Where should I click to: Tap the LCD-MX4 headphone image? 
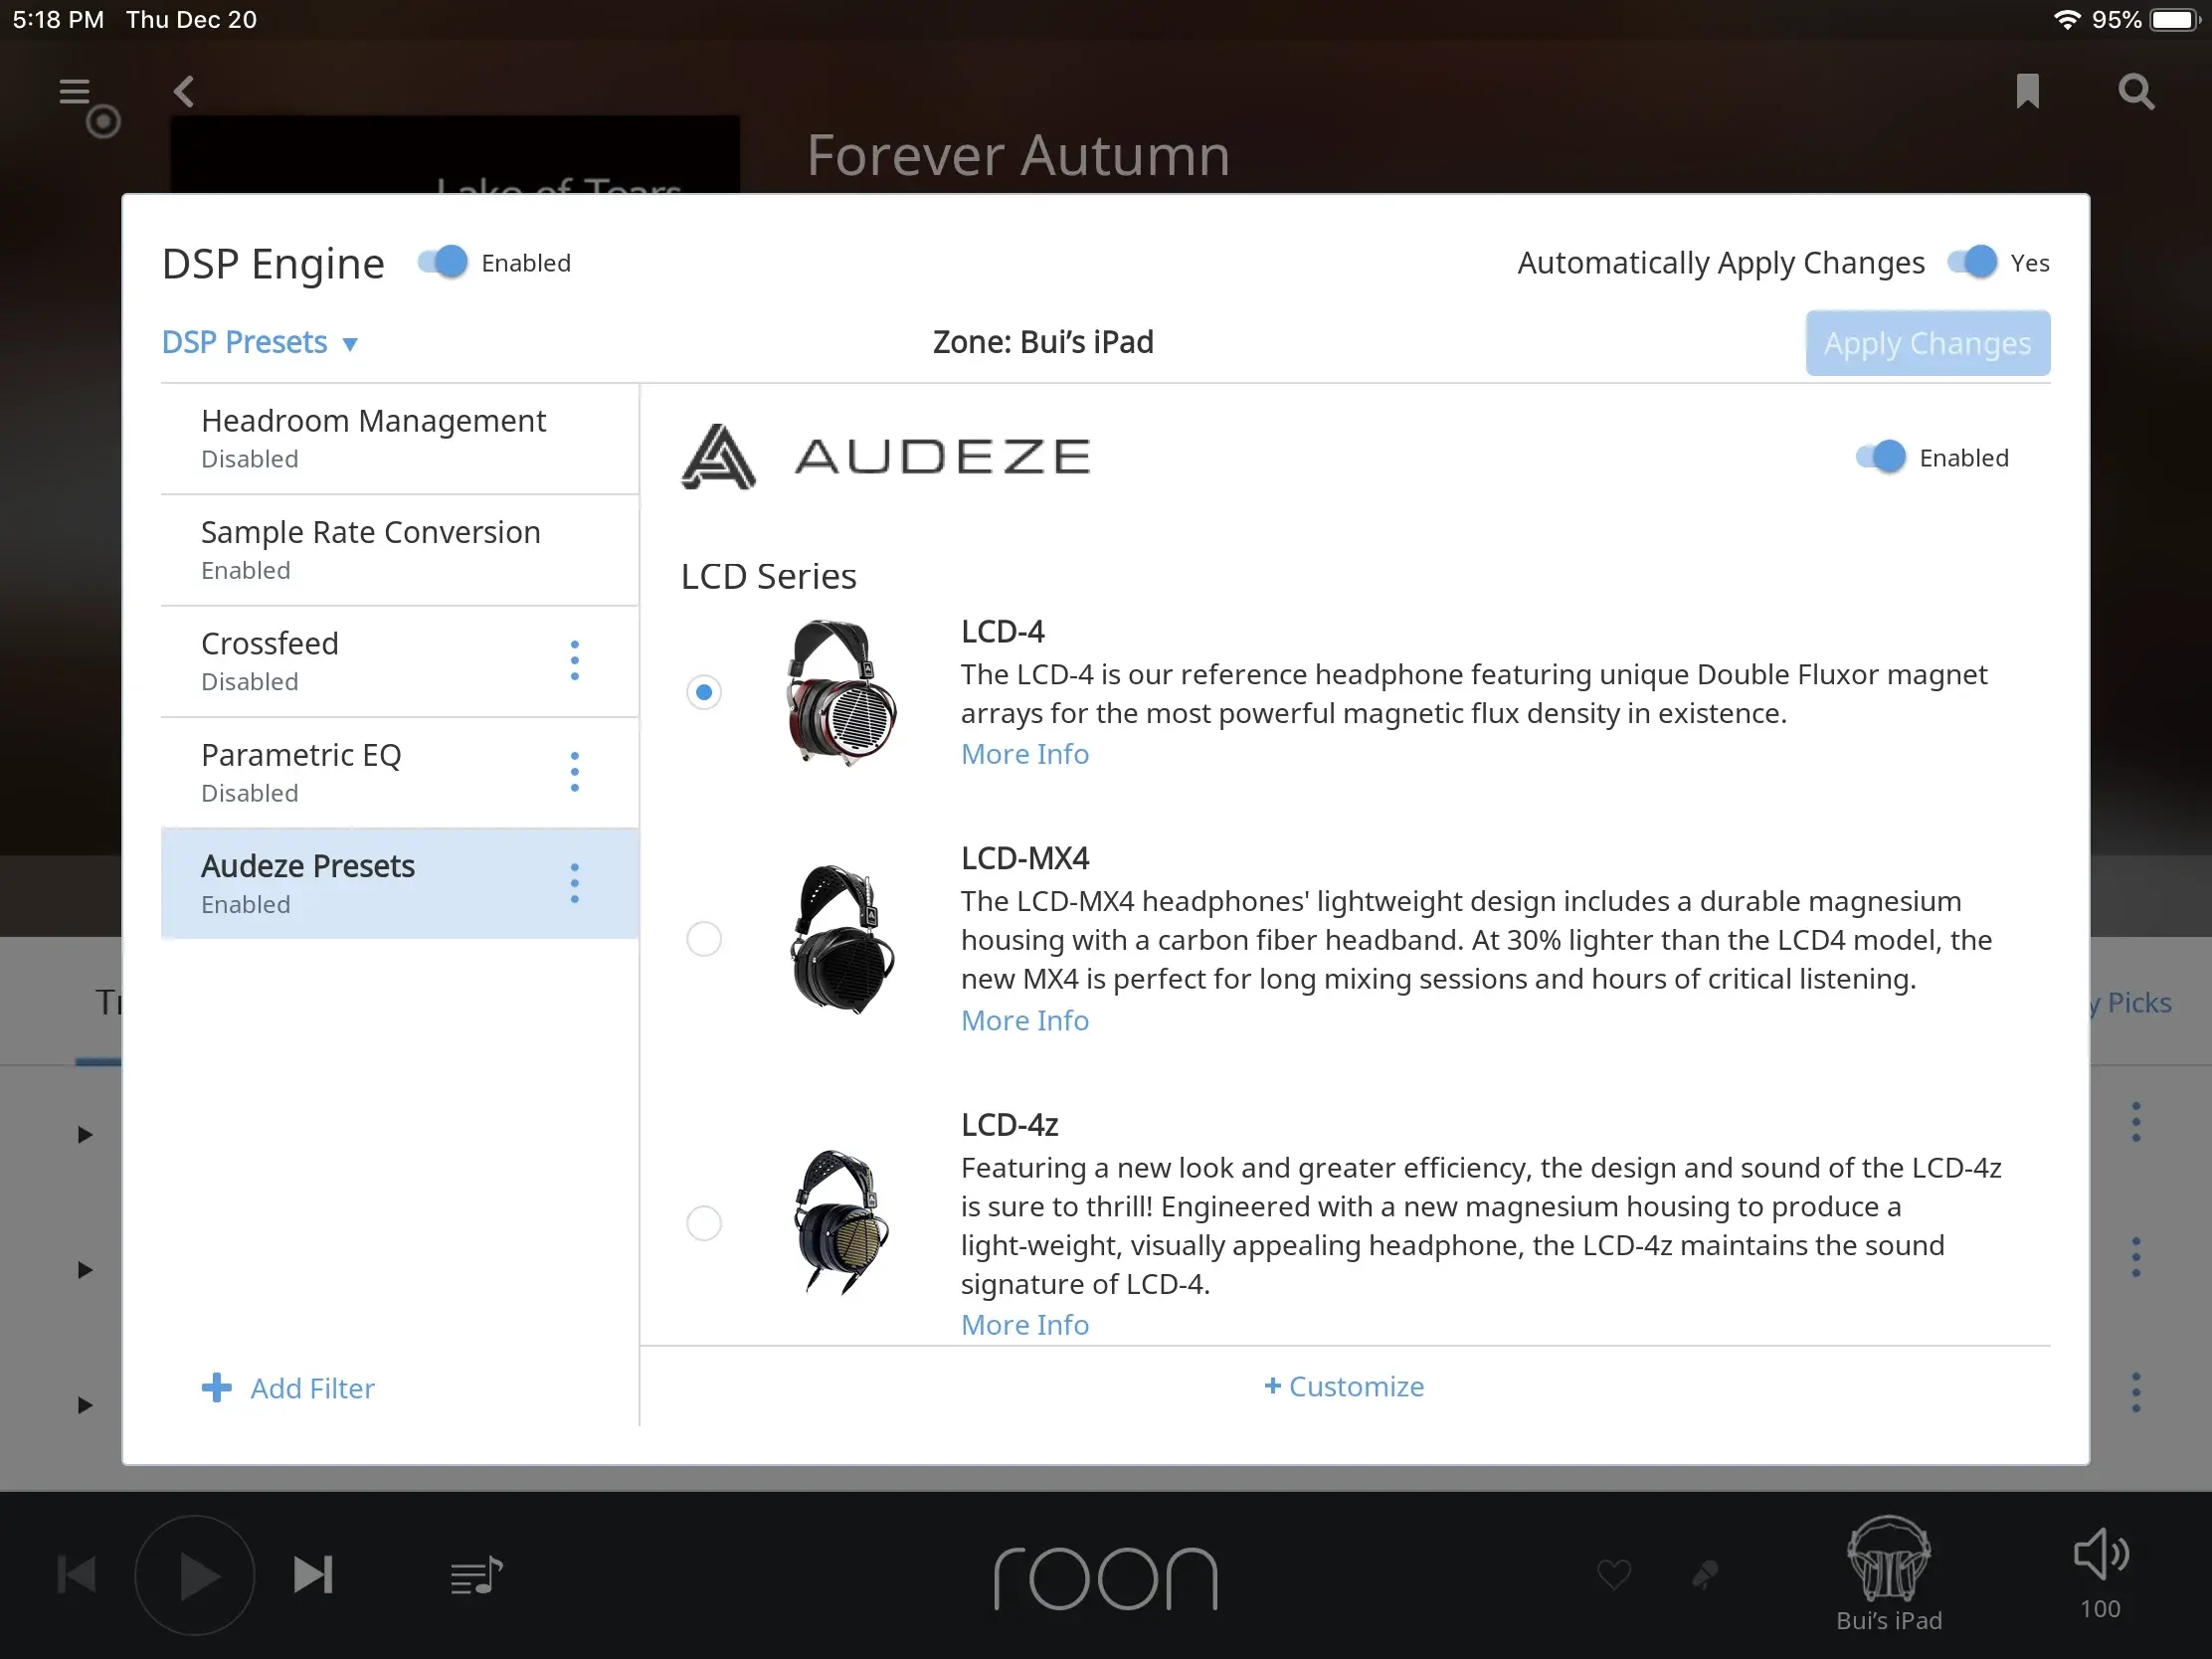tap(841, 939)
